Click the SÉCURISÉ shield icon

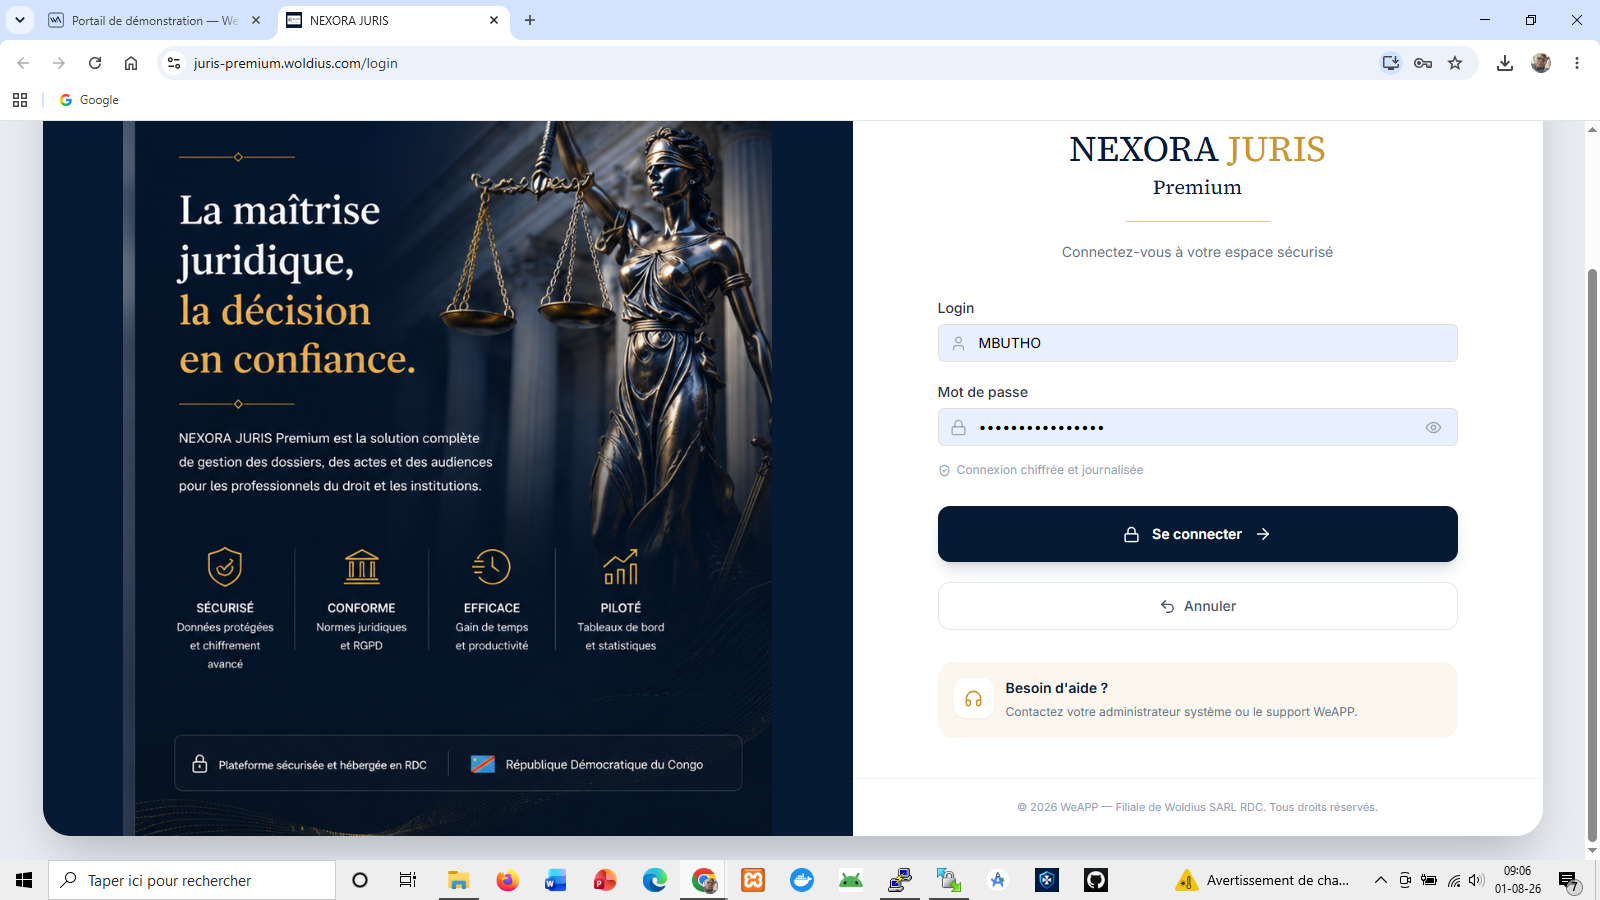pyautogui.click(x=225, y=567)
